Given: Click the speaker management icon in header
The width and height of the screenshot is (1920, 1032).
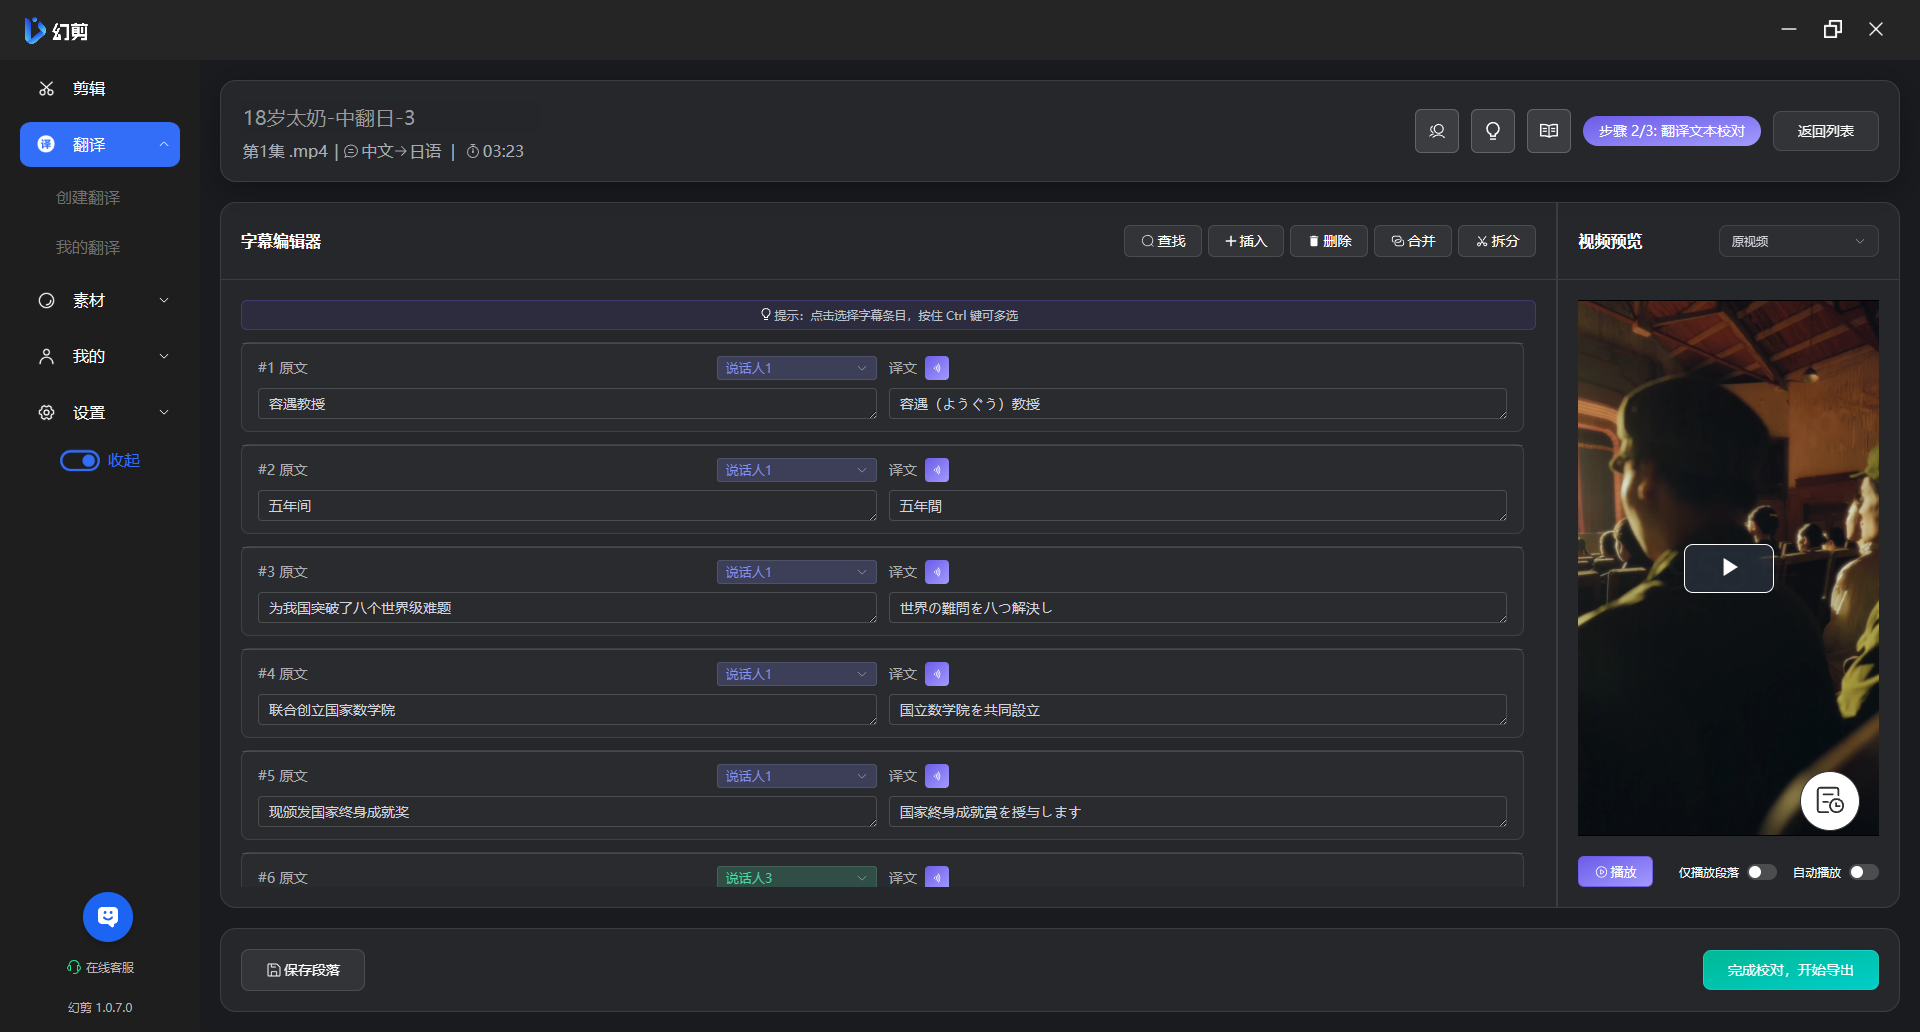Looking at the screenshot, I should [1436, 131].
